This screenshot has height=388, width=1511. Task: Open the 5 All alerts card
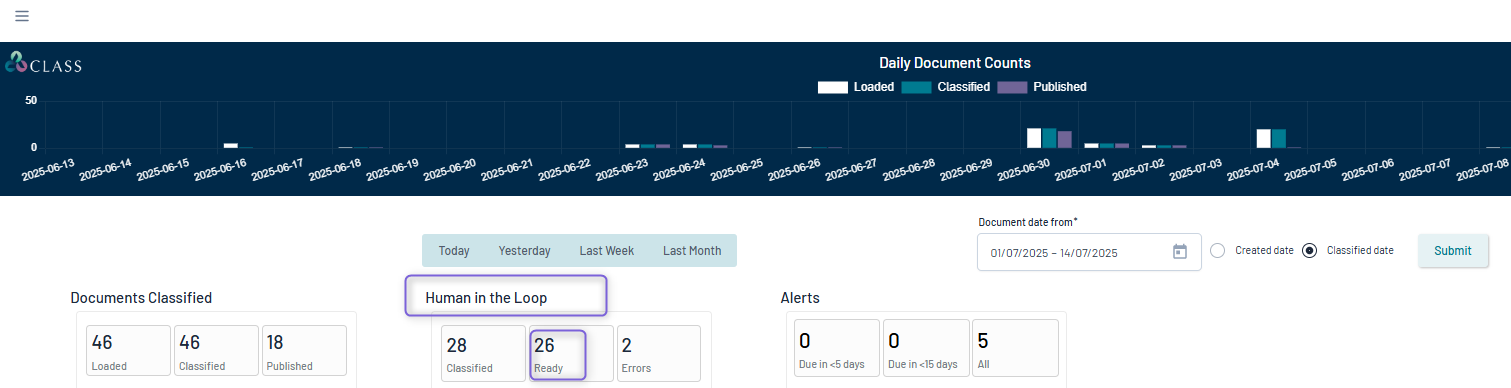(1015, 348)
